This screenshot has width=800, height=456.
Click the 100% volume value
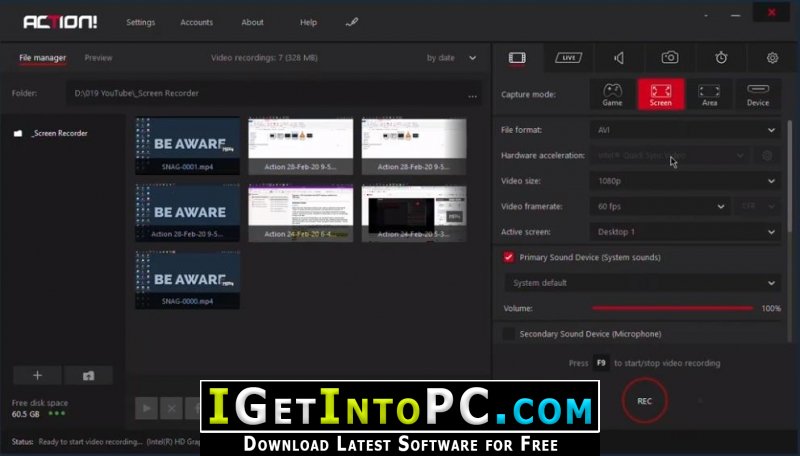coord(771,308)
